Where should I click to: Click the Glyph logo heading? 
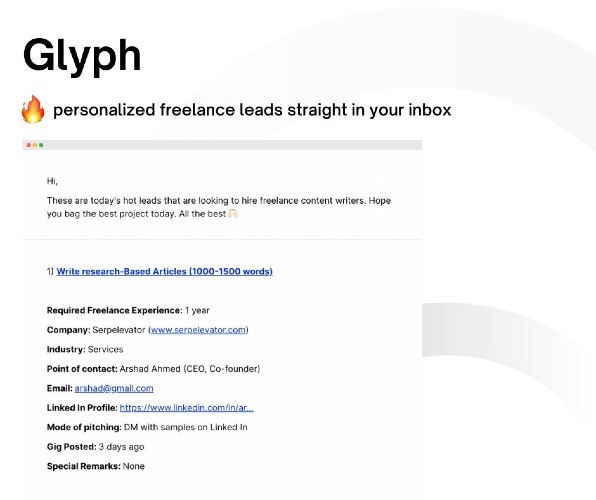tap(82, 56)
